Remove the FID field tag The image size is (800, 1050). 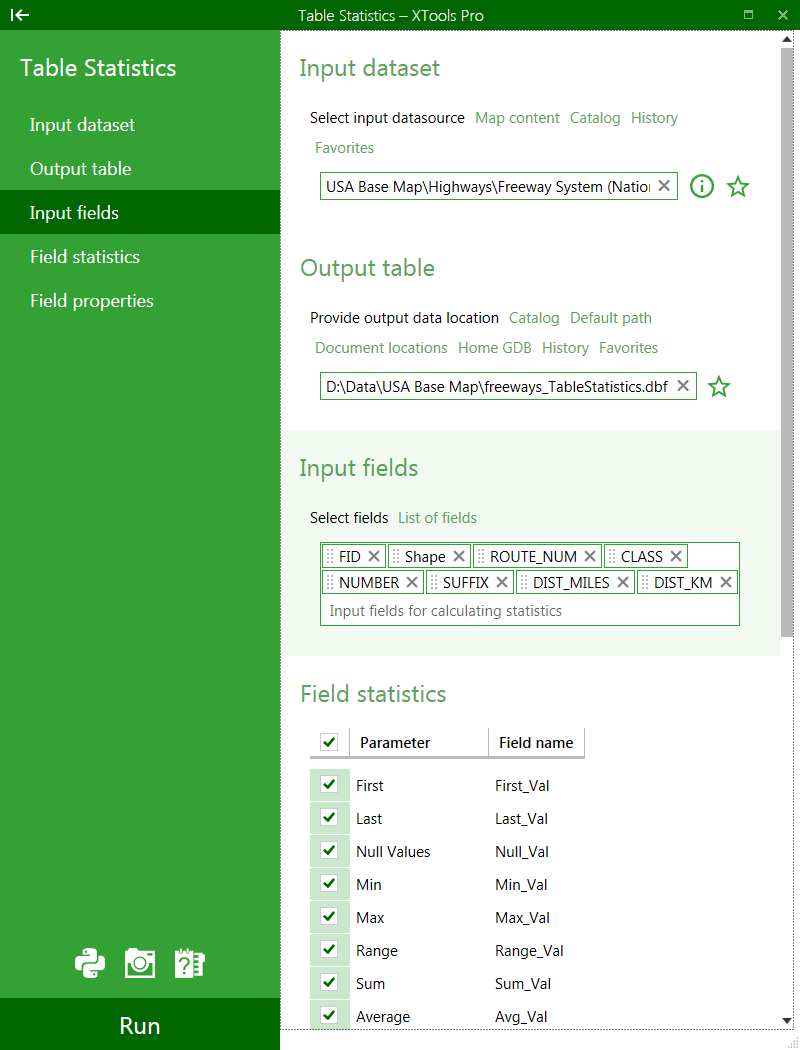click(374, 556)
